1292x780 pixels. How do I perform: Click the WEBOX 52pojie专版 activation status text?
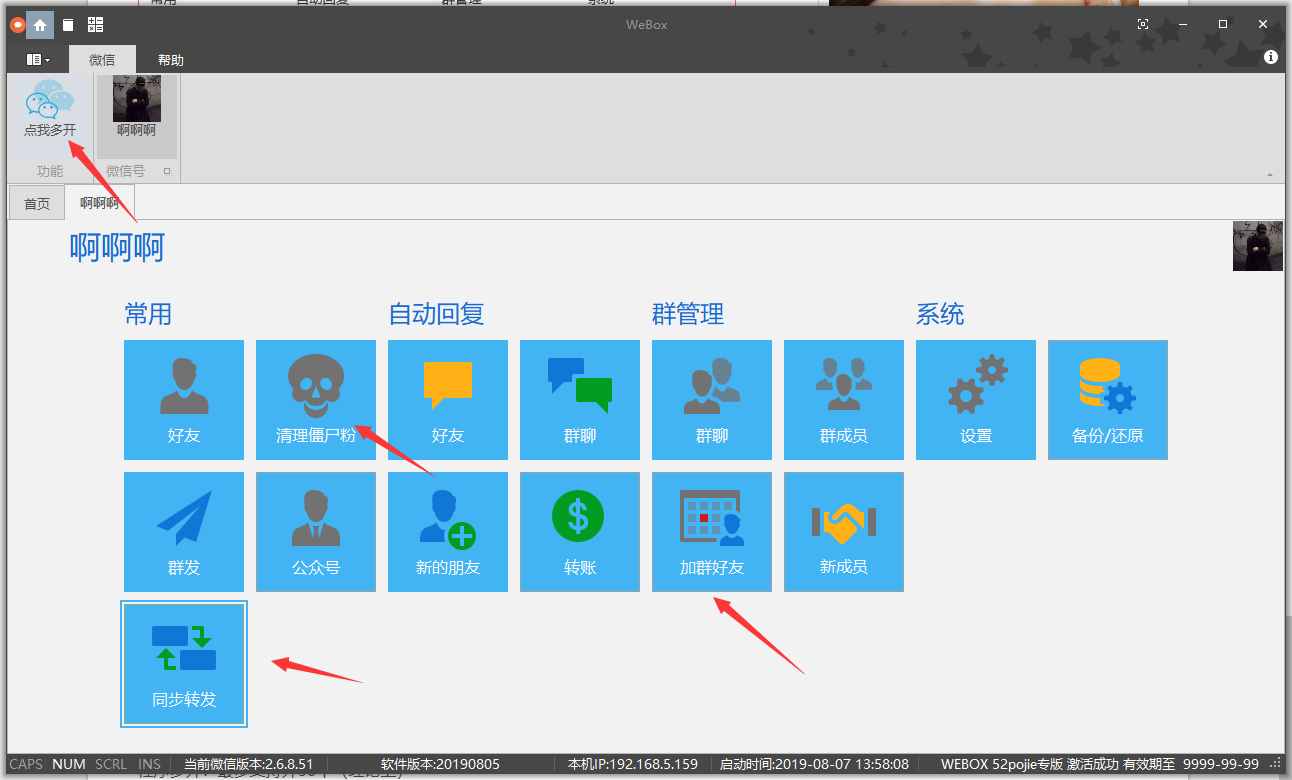[x=1099, y=764]
